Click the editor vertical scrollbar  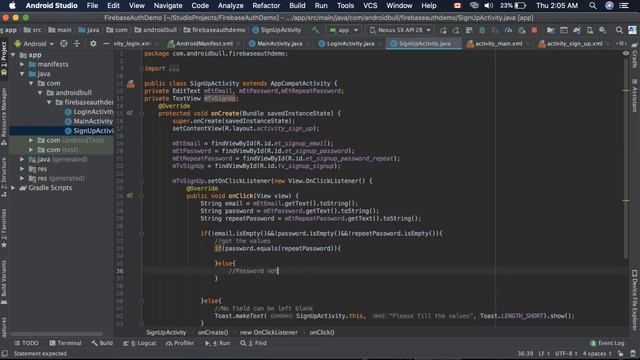626,159
